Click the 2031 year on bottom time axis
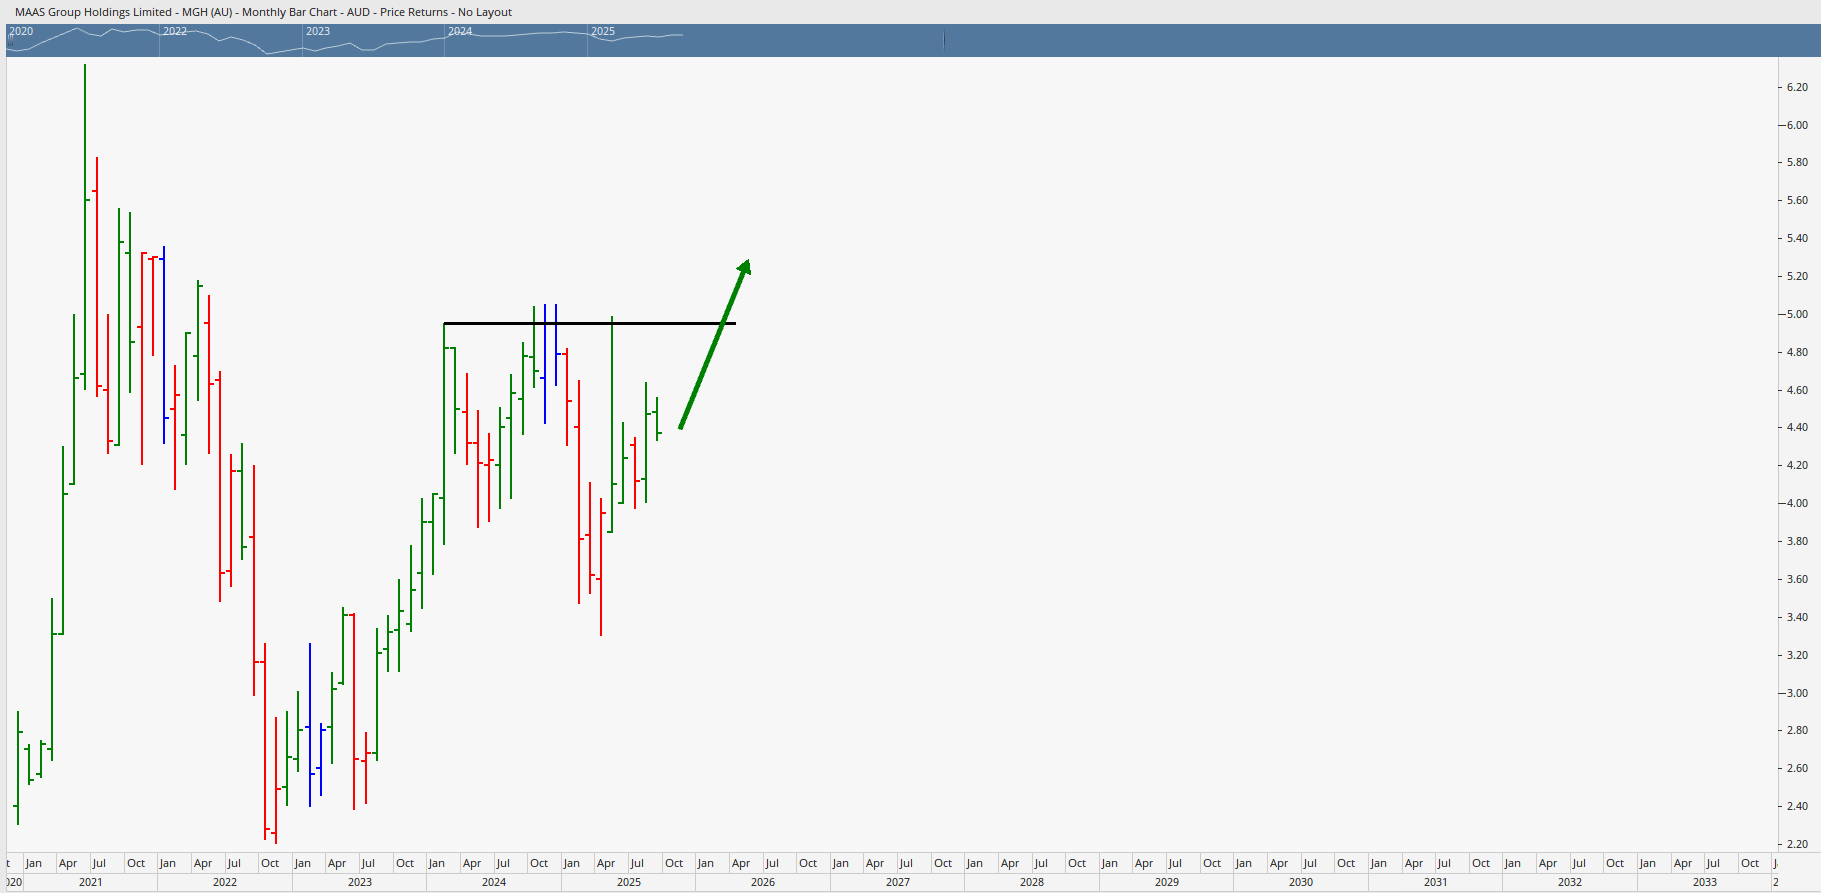 tap(1436, 882)
